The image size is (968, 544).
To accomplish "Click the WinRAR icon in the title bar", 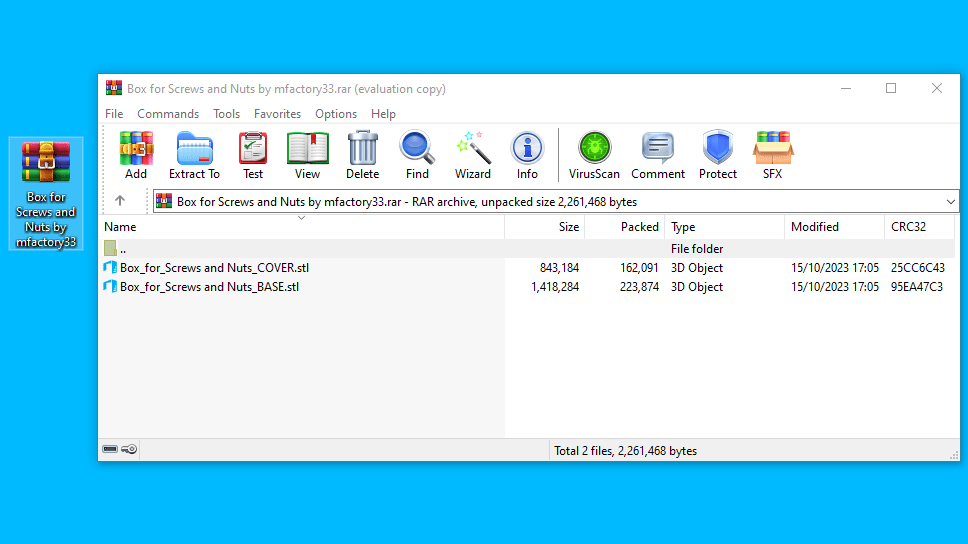I will [114, 88].
